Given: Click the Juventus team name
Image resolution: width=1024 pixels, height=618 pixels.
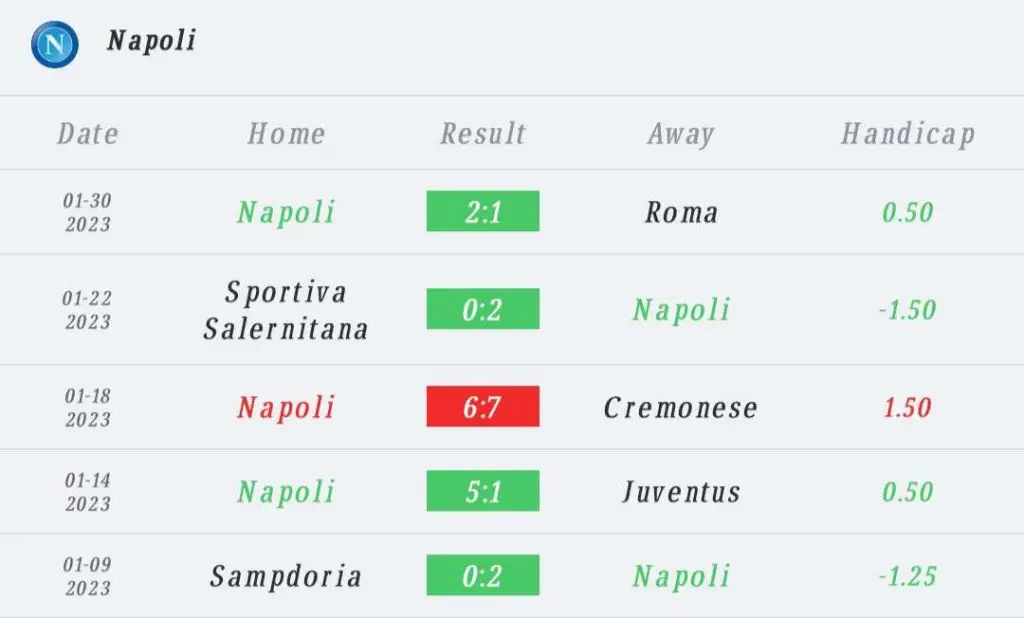Looking at the screenshot, I should pos(681,492).
